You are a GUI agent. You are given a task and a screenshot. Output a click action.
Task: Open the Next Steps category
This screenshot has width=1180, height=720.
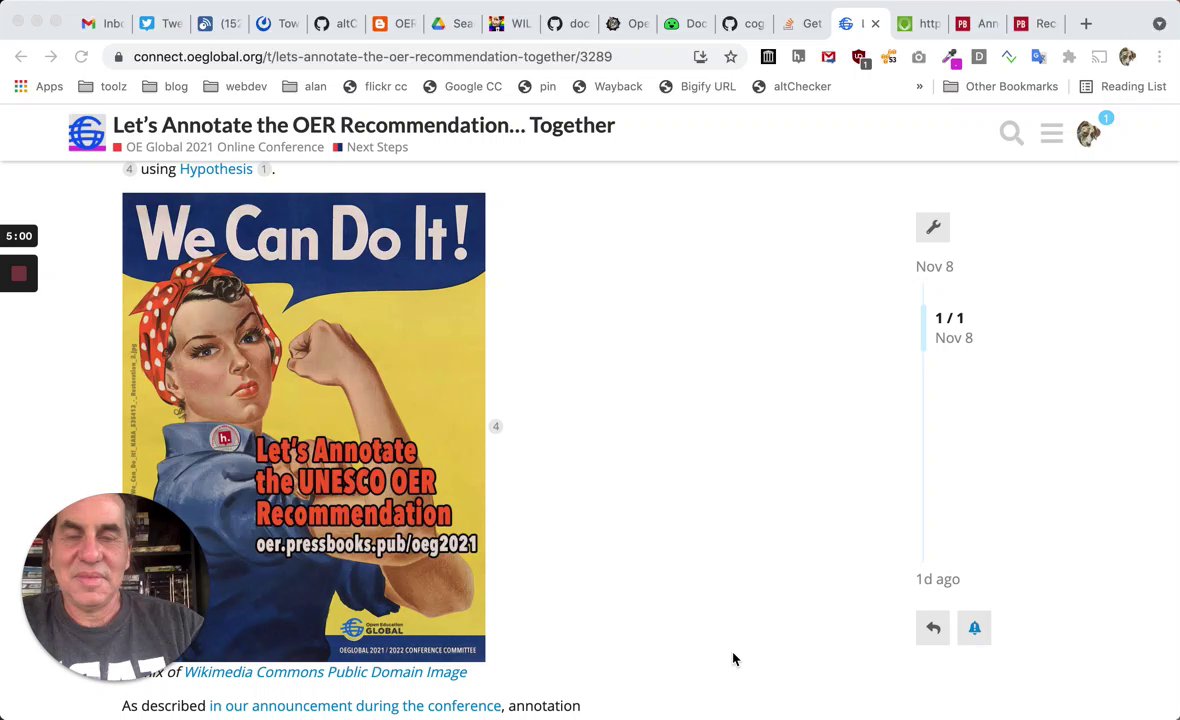point(370,147)
